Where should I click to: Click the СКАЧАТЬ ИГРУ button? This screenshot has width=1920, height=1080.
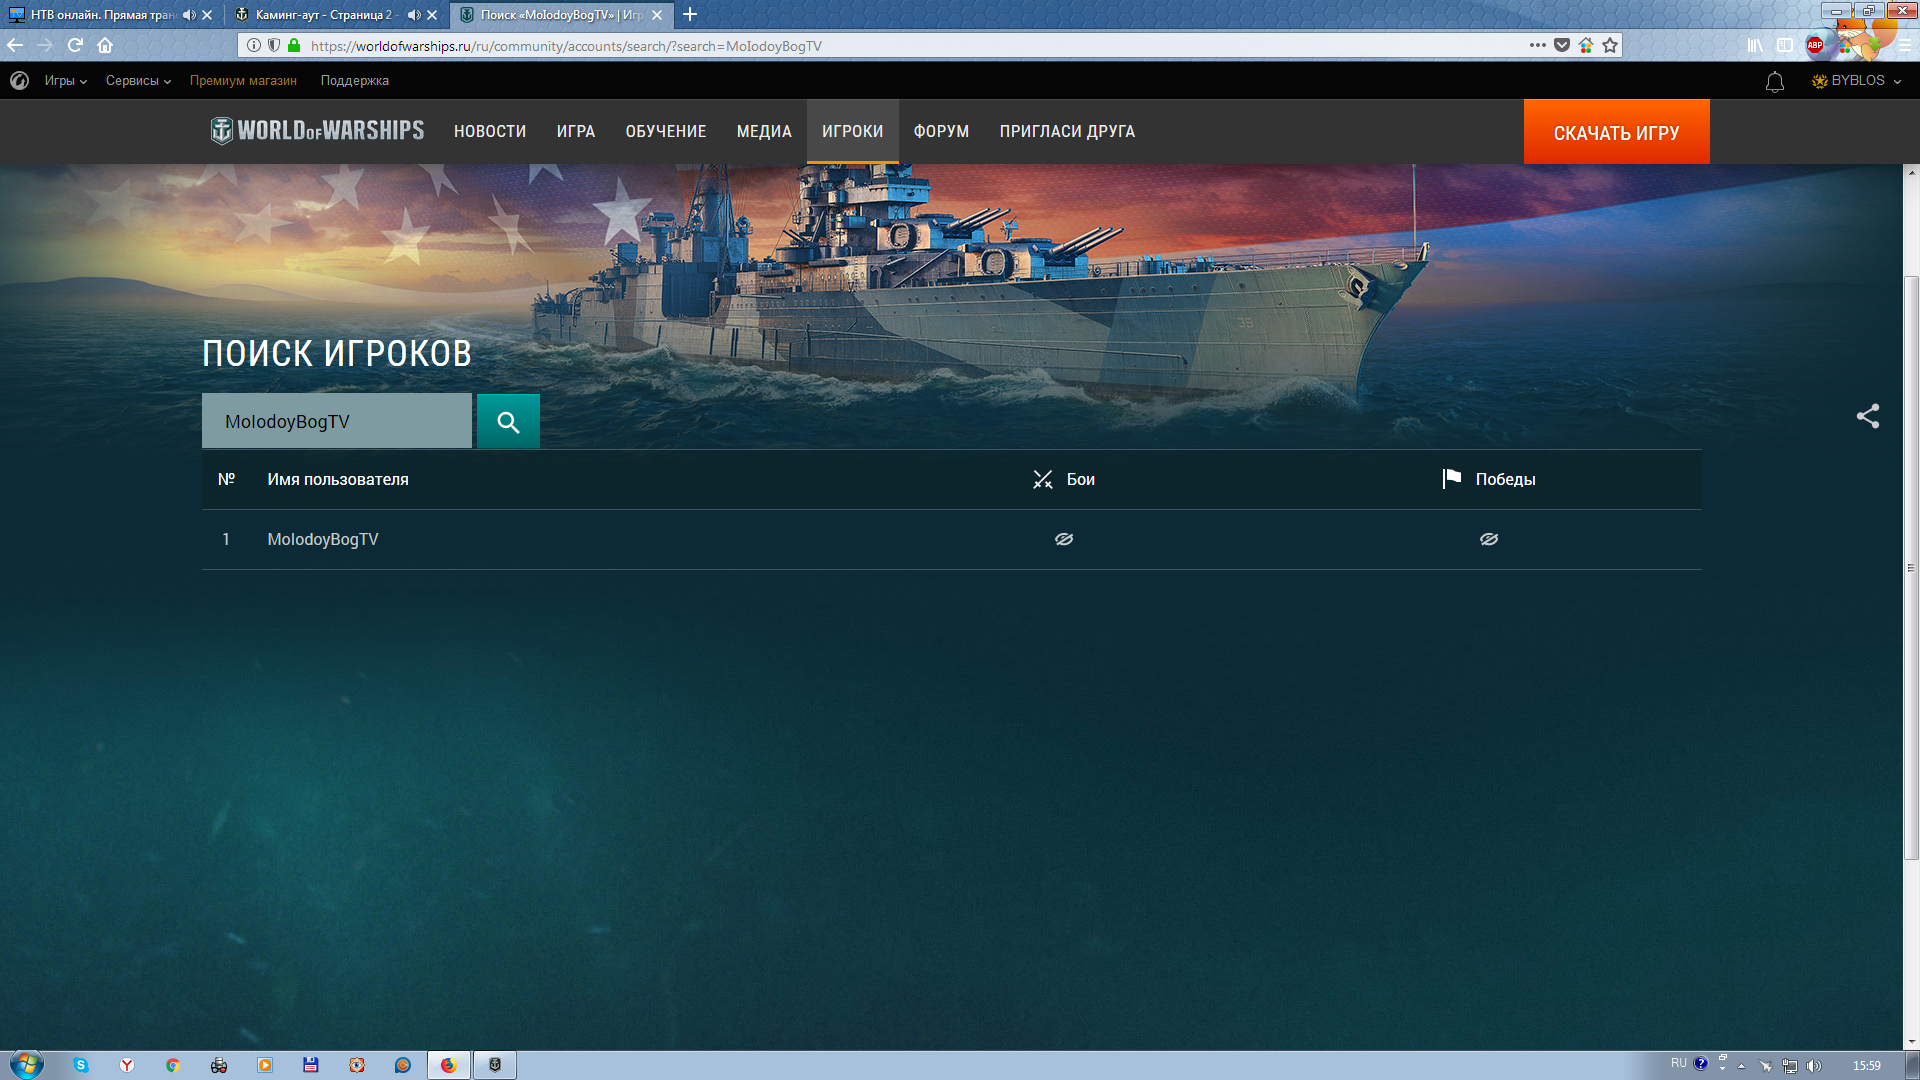click(1615, 132)
